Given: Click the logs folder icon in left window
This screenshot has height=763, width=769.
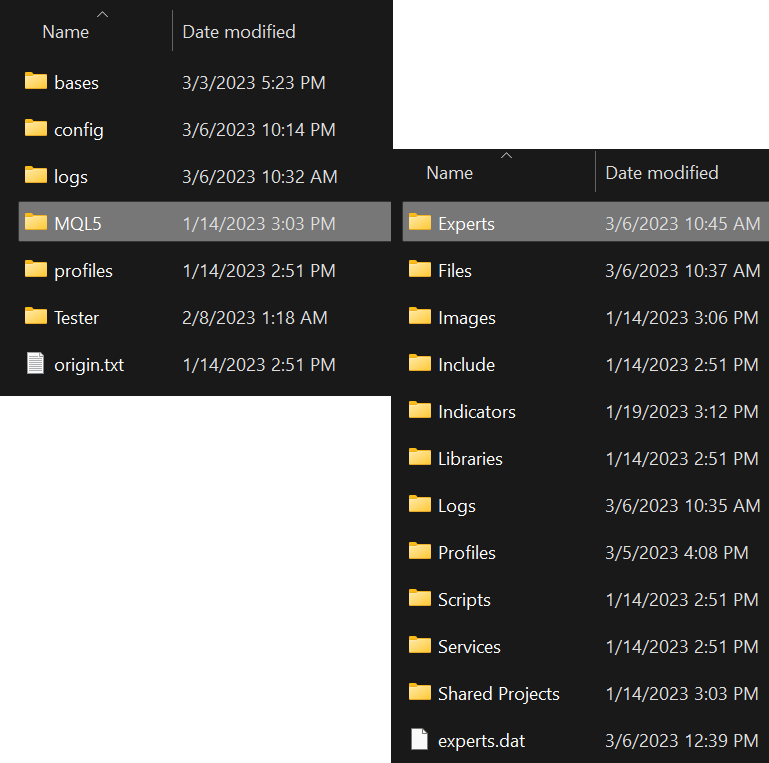Looking at the screenshot, I should coord(36,175).
